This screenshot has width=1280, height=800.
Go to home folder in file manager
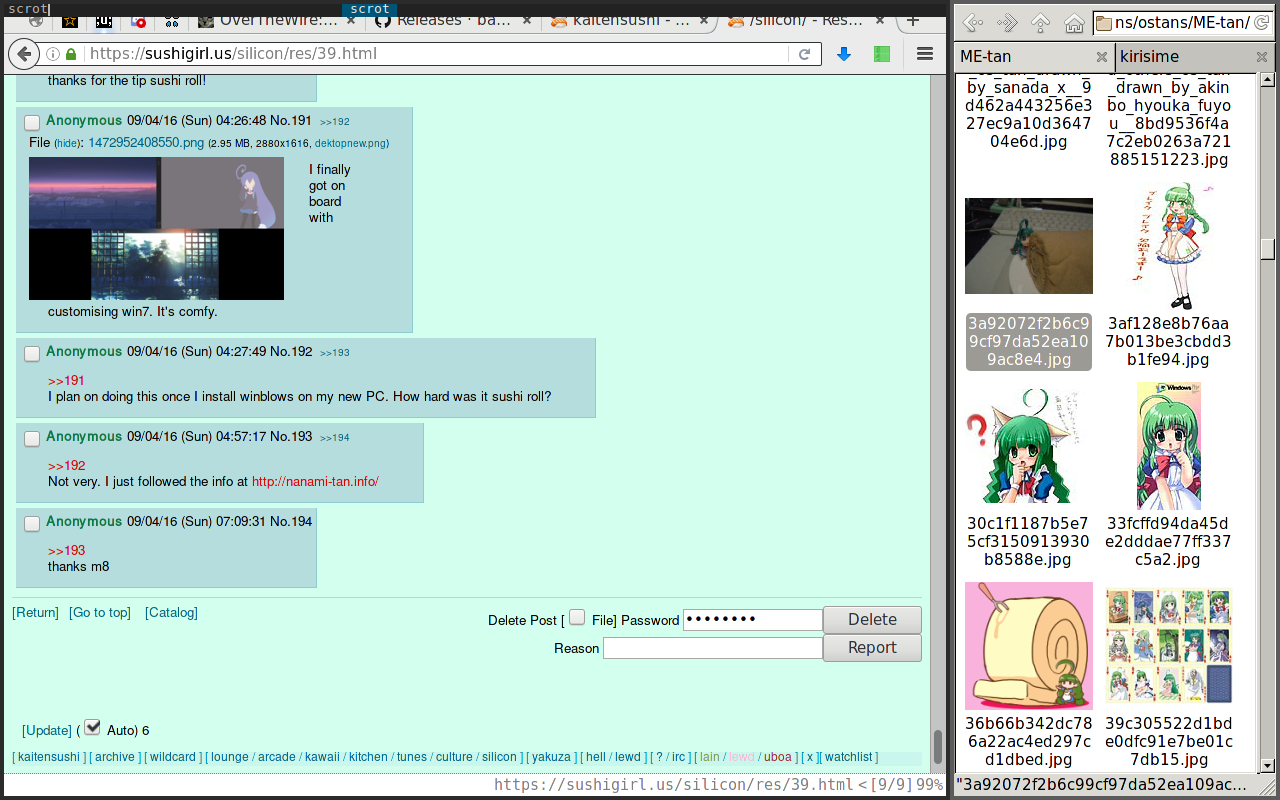pyautogui.click(x=1074, y=22)
